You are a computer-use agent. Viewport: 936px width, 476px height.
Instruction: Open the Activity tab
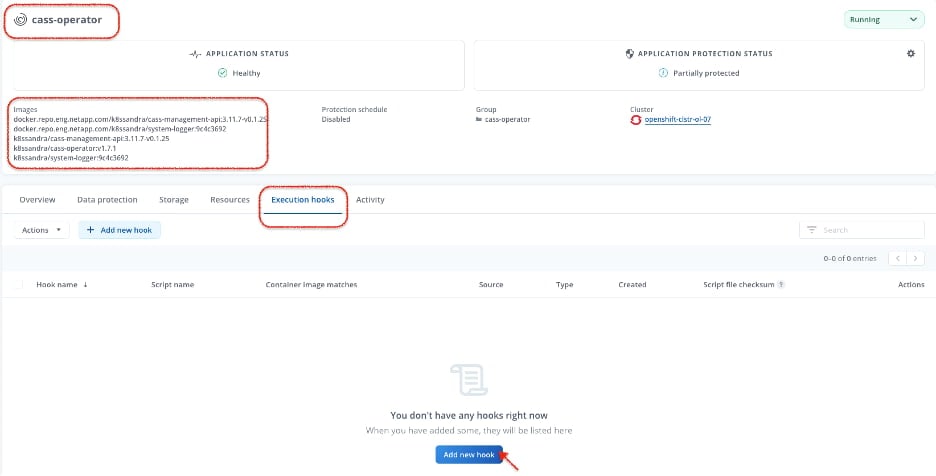[x=370, y=199]
